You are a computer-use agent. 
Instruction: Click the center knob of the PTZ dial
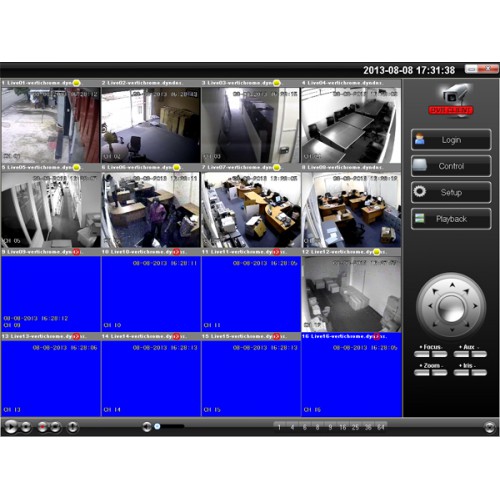[x=451, y=308]
